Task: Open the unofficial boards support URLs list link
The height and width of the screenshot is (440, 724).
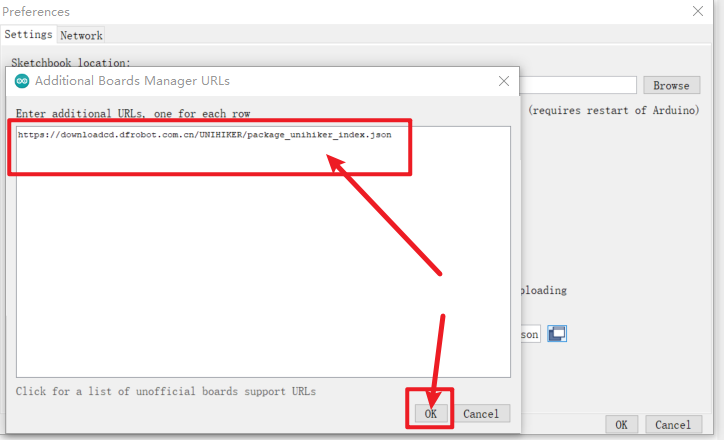Action: point(166,391)
